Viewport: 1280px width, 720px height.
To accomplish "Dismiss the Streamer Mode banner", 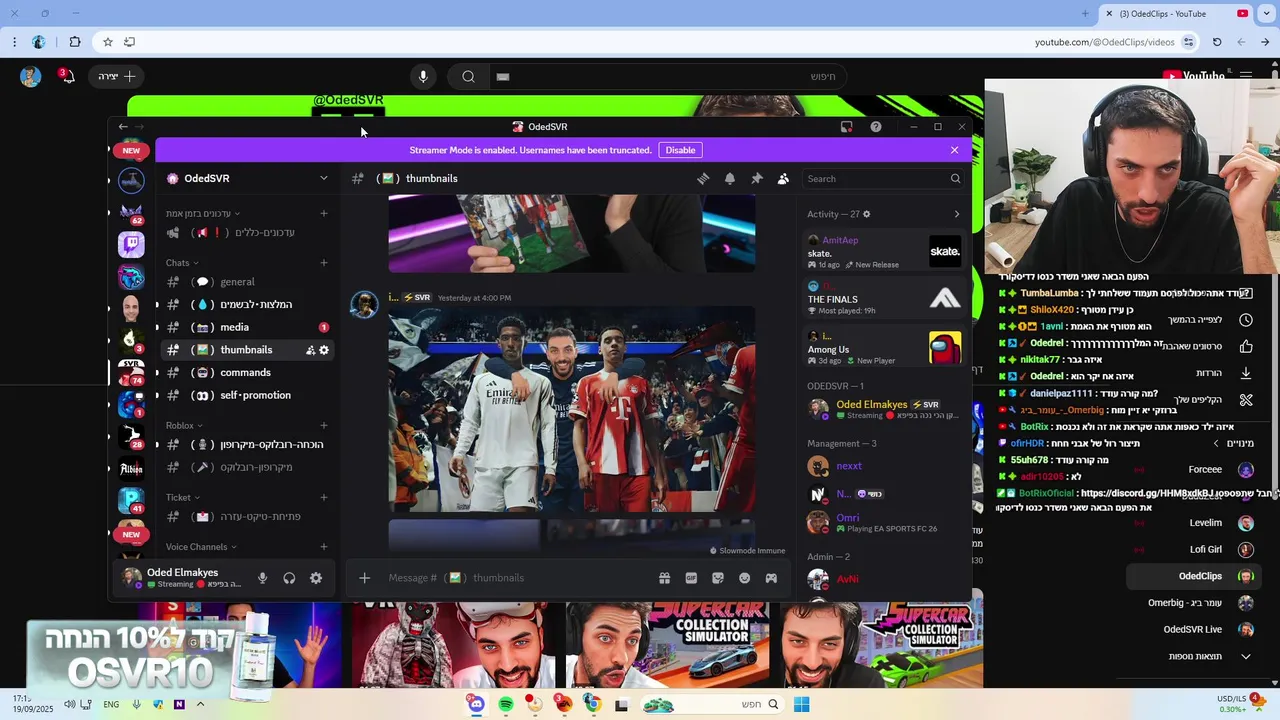I will click(x=954, y=150).
